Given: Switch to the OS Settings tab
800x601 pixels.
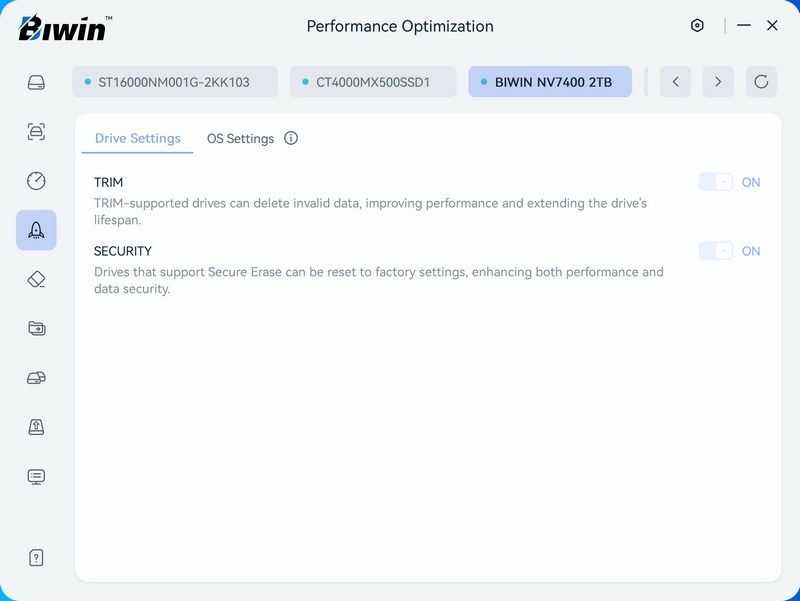Looking at the screenshot, I should pyautogui.click(x=240, y=139).
